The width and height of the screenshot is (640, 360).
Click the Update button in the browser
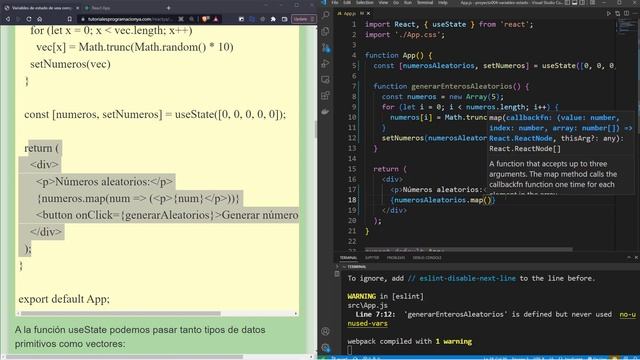[x=304, y=19]
